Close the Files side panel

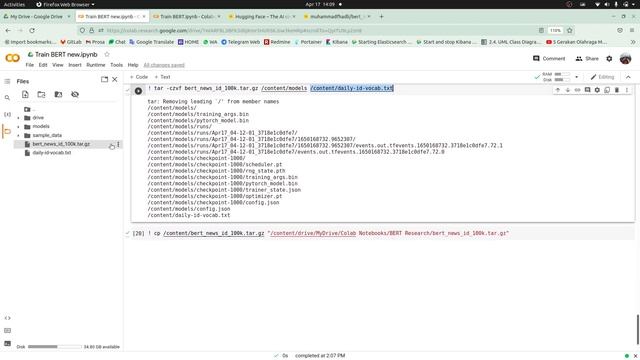click(115, 79)
